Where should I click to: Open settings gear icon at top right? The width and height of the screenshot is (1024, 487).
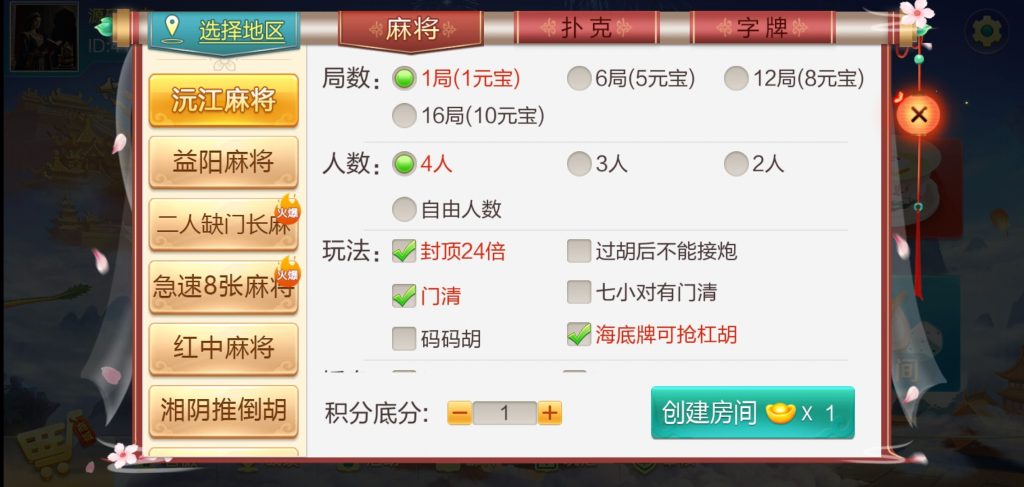click(987, 31)
